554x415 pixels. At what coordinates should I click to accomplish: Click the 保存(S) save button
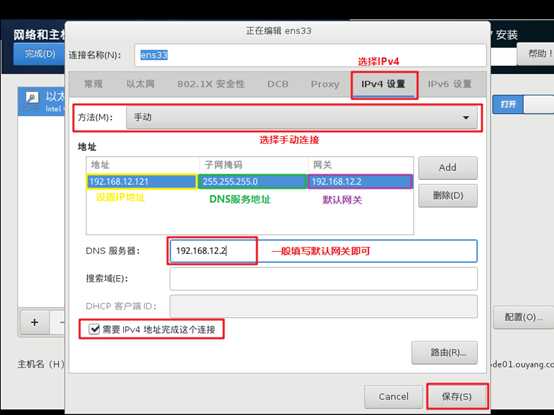coord(457,397)
